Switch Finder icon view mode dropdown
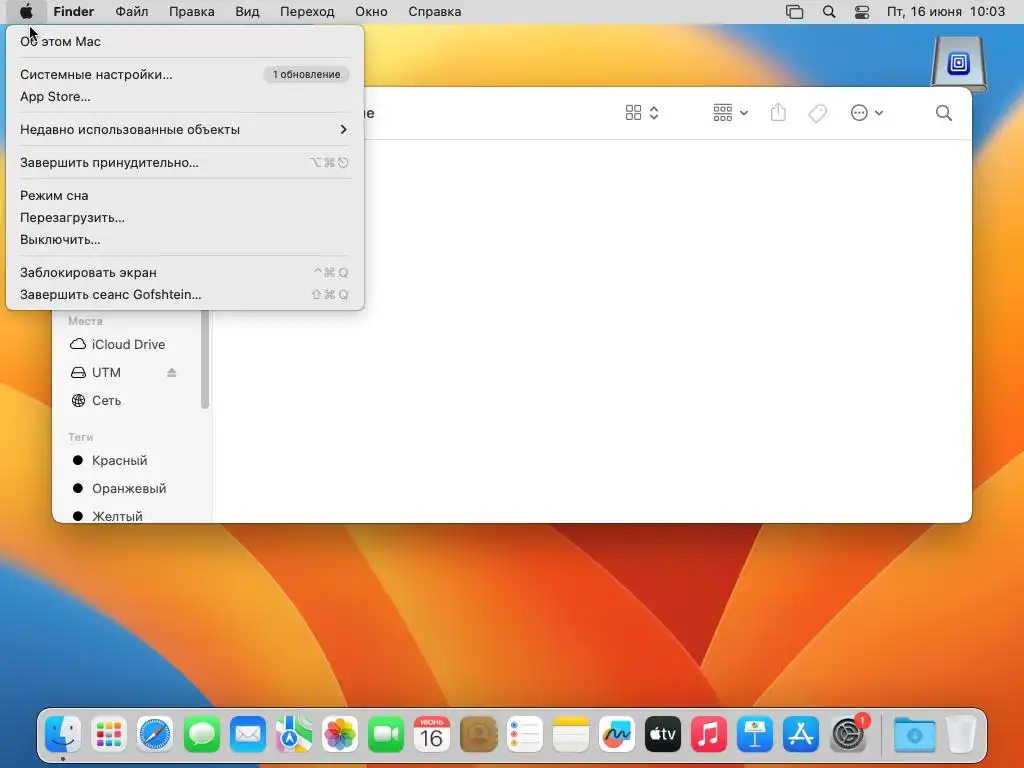 click(x=642, y=113)
